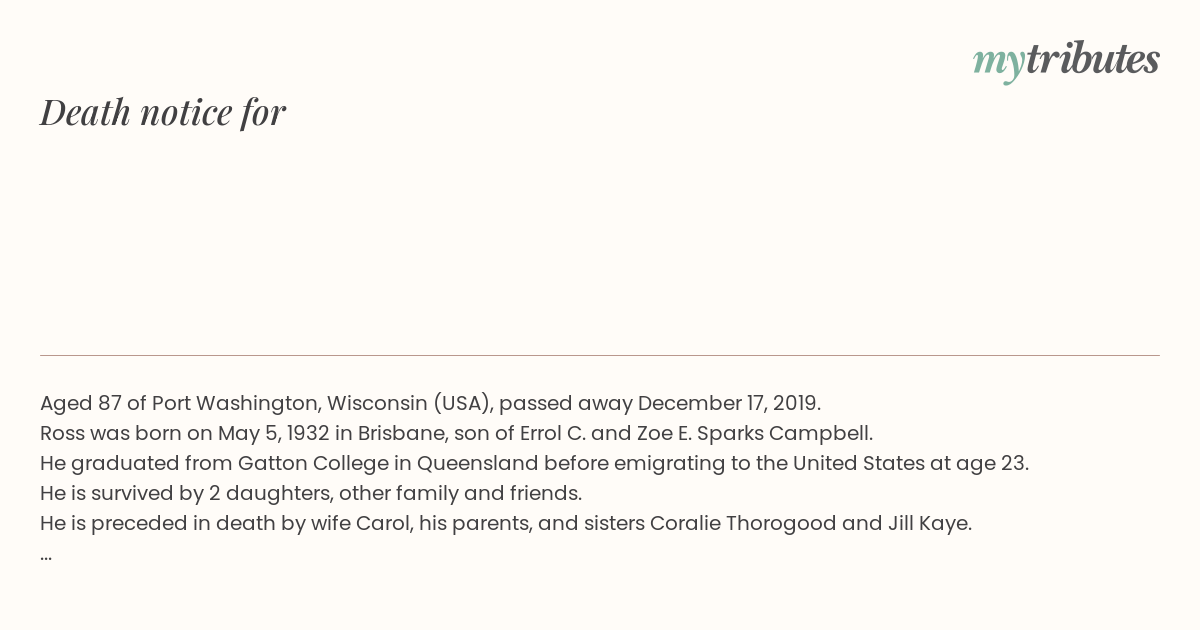Click the blank name area under the heading

coord(600,240)
